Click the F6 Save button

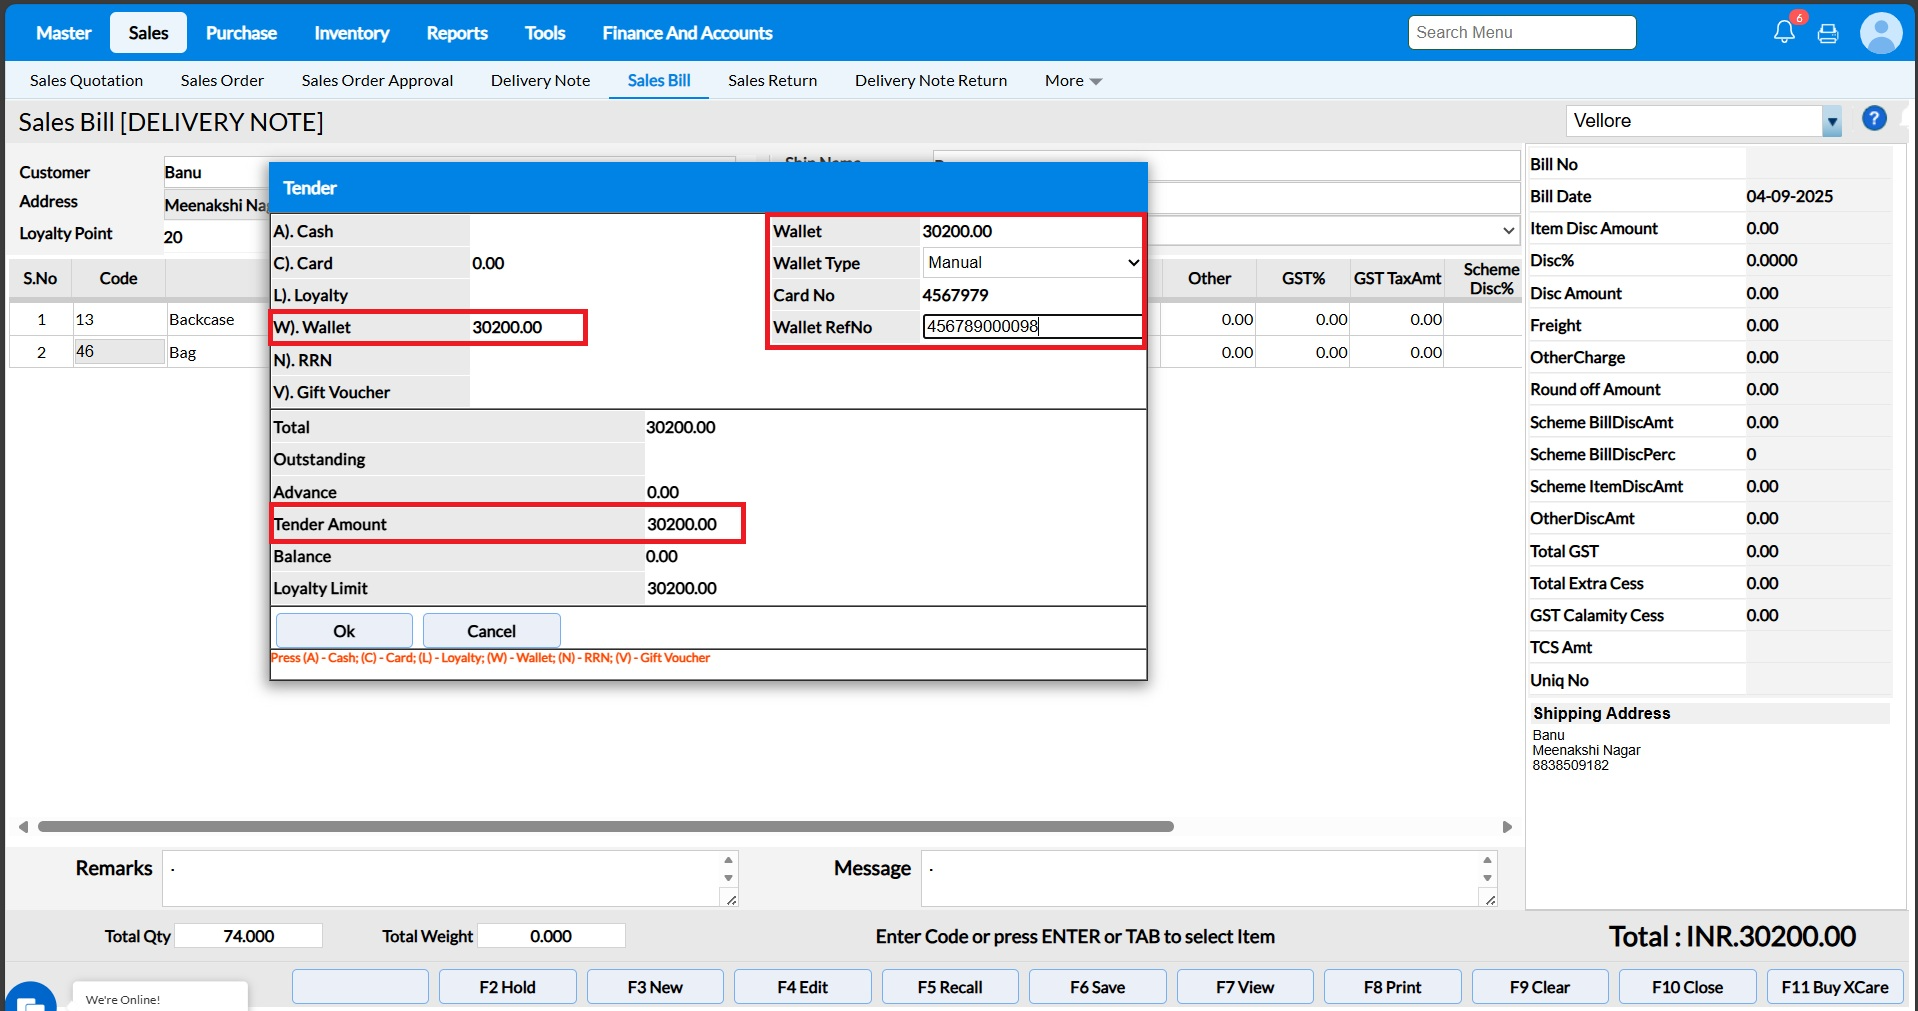pyautogui.click(x=1097, y=987)
